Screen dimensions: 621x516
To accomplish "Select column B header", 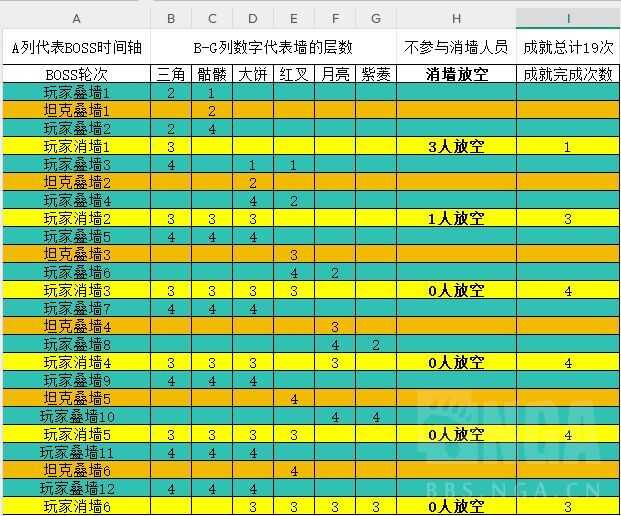I will tap(171, 18).
